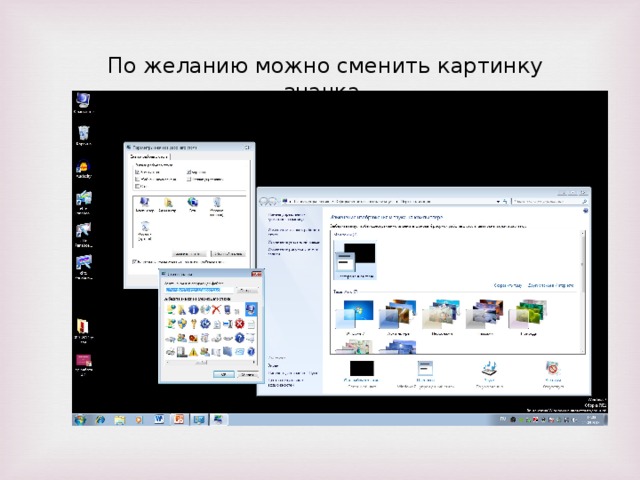
Task: Enable the User's Files checkbox
Action: coord(137,179)
